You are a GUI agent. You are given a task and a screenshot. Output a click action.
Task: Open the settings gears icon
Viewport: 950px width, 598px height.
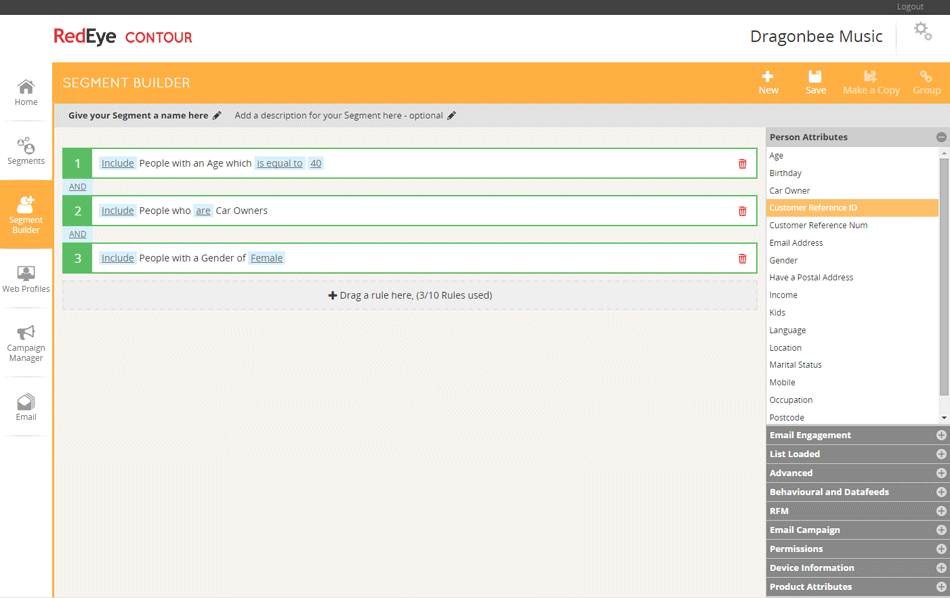[x=922, y=33]
